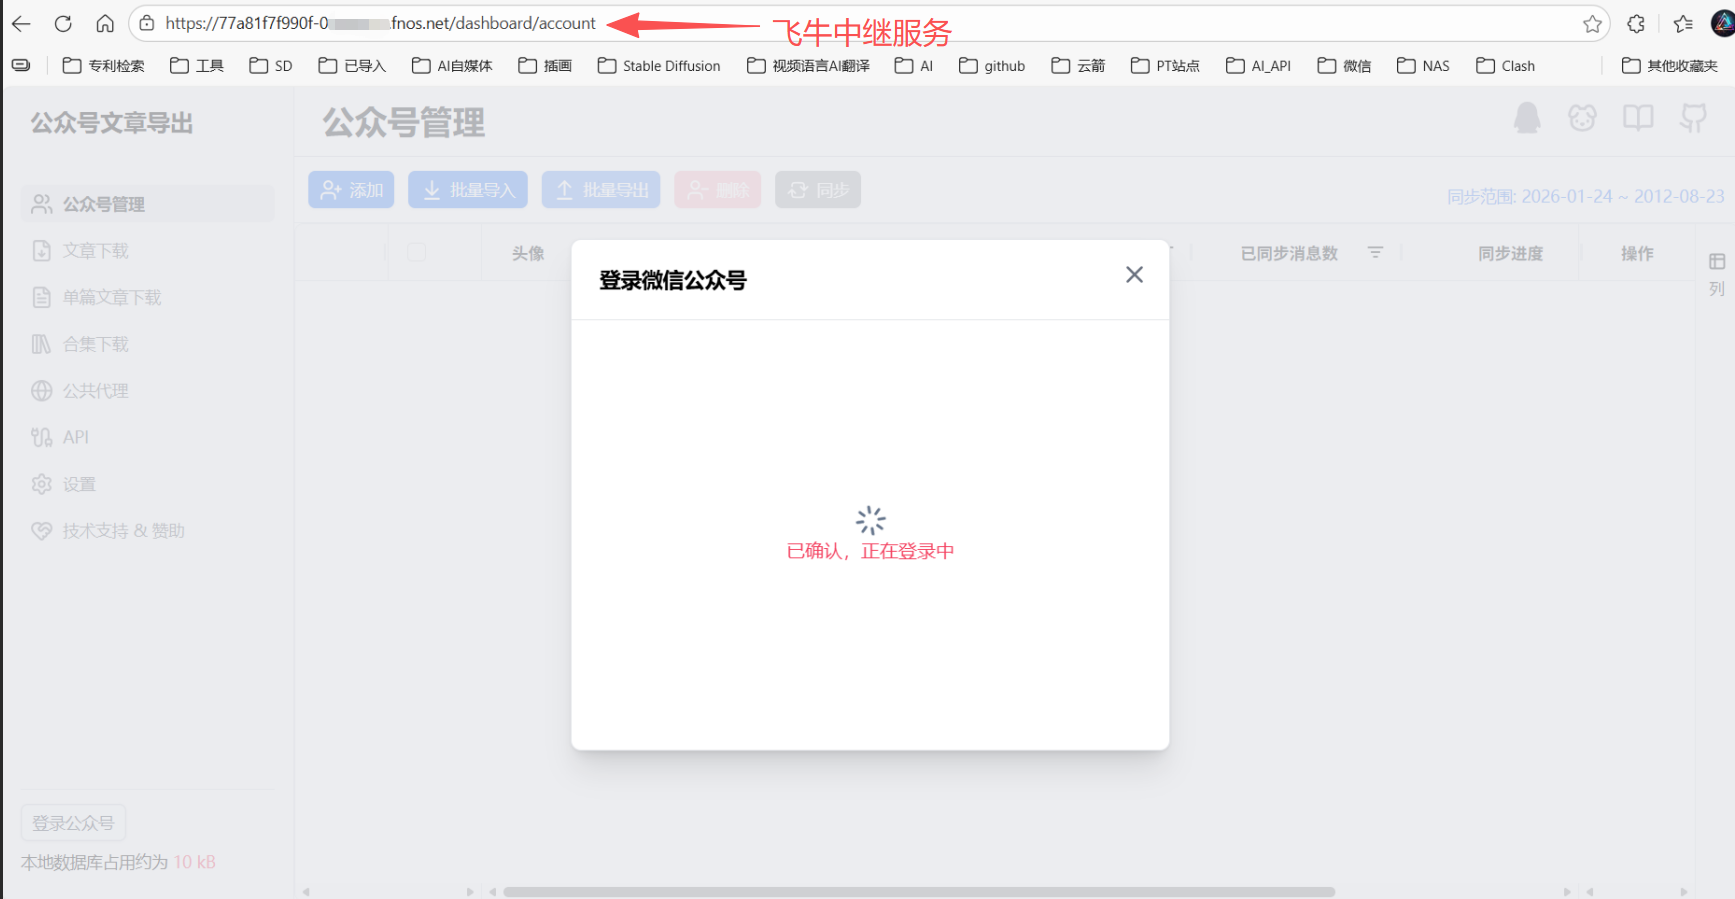The width and height of the screenshot is (1735, 899).
Task: Open the NAS bookmark folder
Action: (x=1423, y=66)
